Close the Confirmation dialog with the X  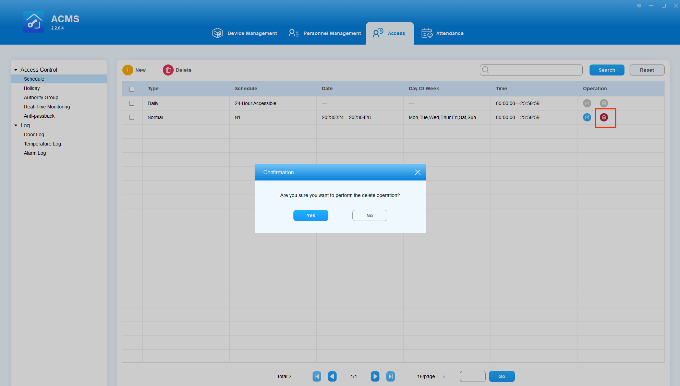pos(418,173)
